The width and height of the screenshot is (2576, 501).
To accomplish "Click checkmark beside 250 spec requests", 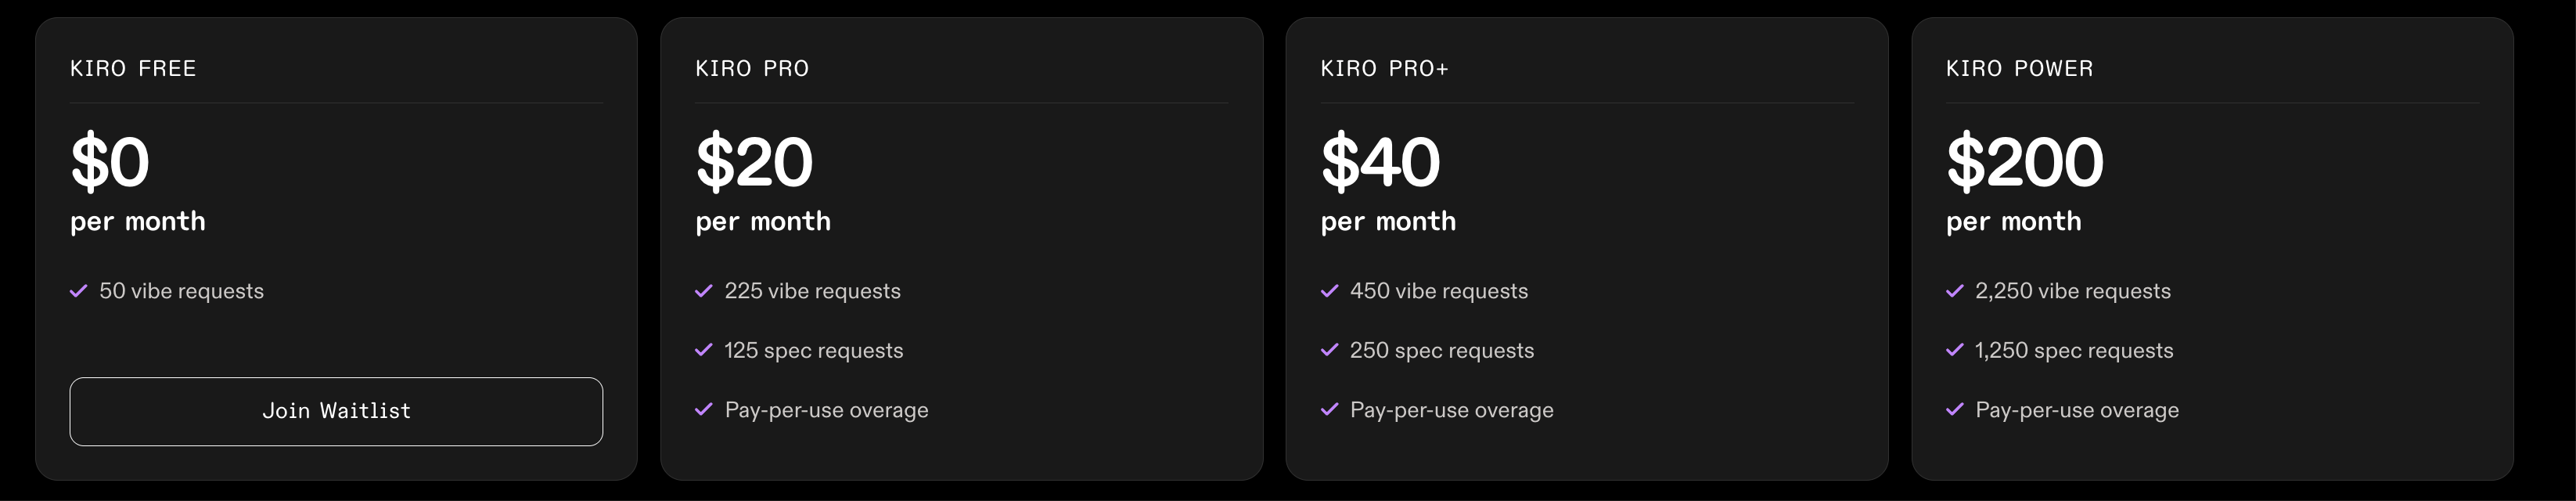I will [x=1329, y=350].
